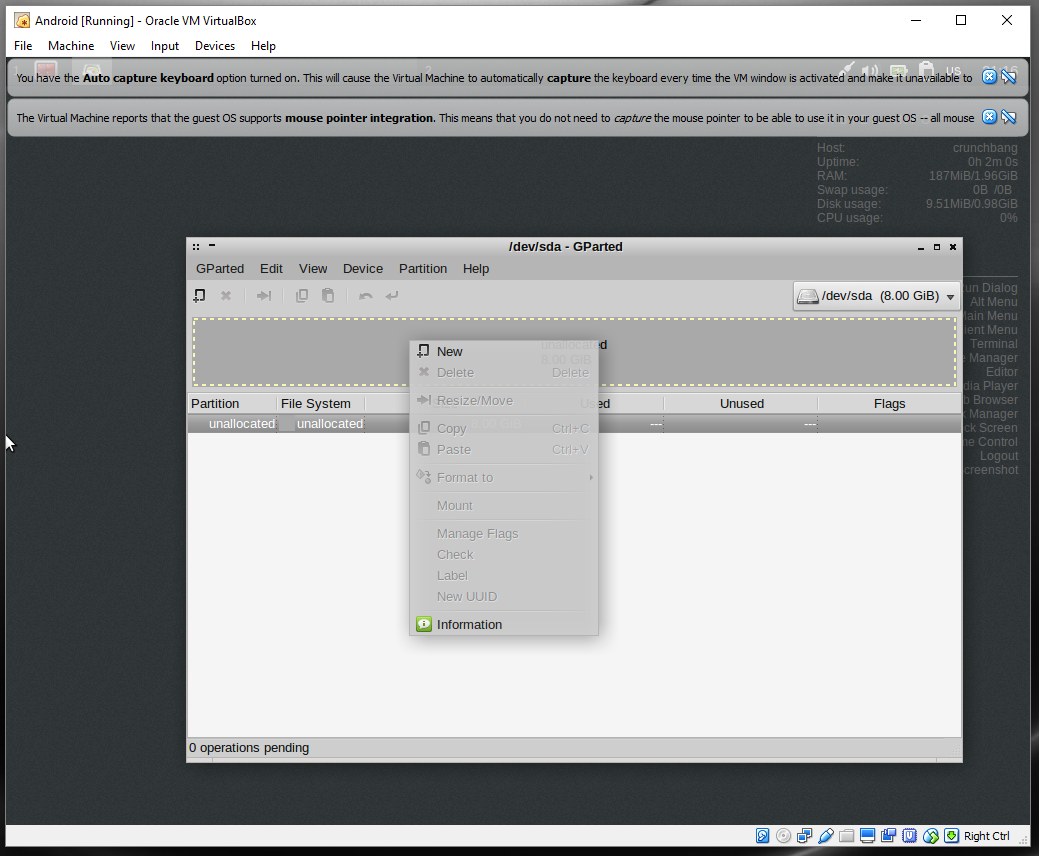Open the Edit menu in GParted
This screenshot has height=856, width=1039.
(x=271, y=268)
